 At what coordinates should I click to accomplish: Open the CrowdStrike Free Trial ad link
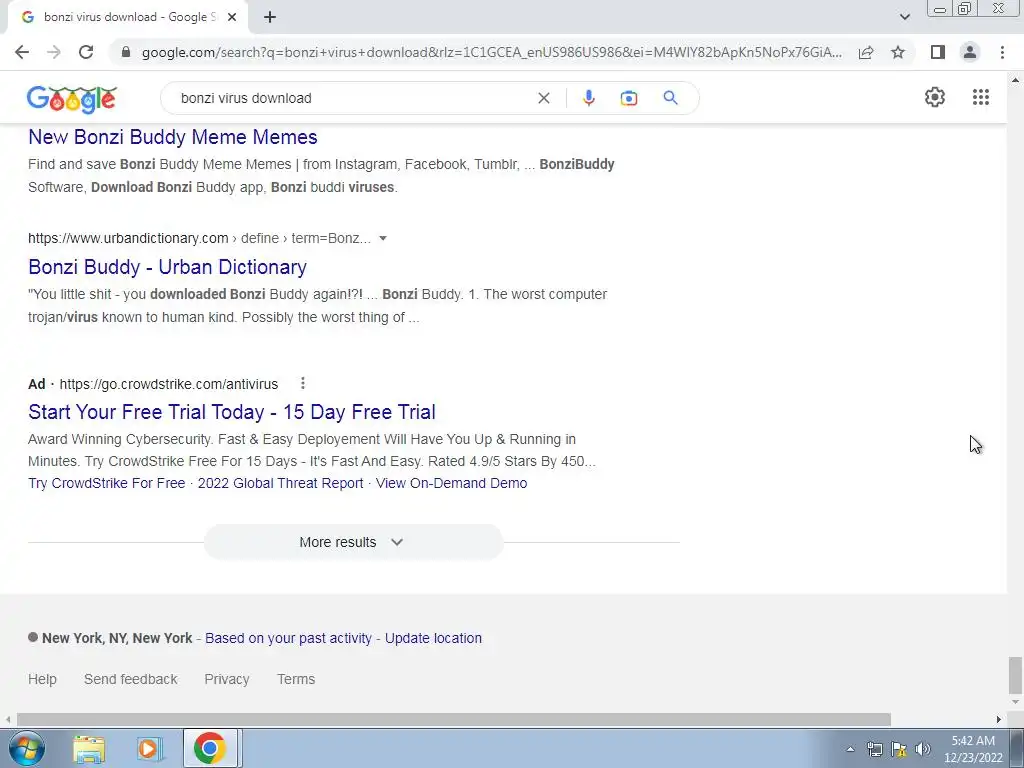coord(232,411)
